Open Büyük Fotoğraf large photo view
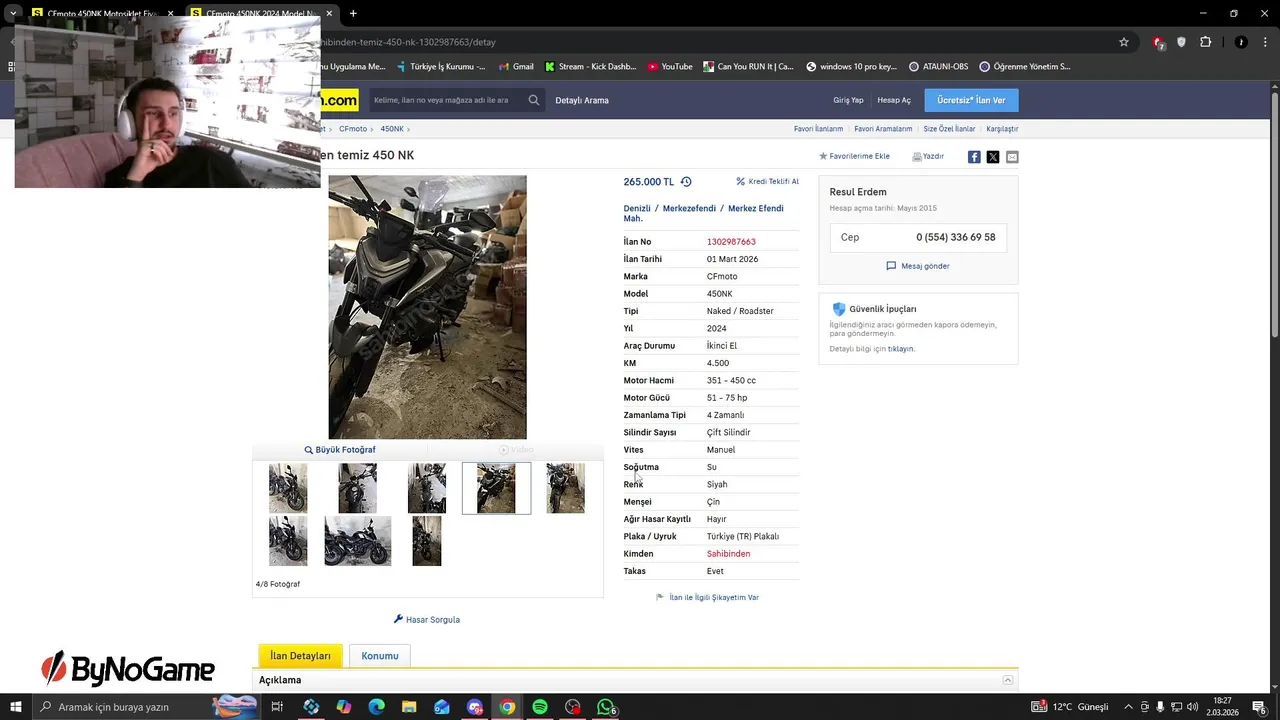The width and height of the screenshot is (1280, 720). tap(340, 450)
